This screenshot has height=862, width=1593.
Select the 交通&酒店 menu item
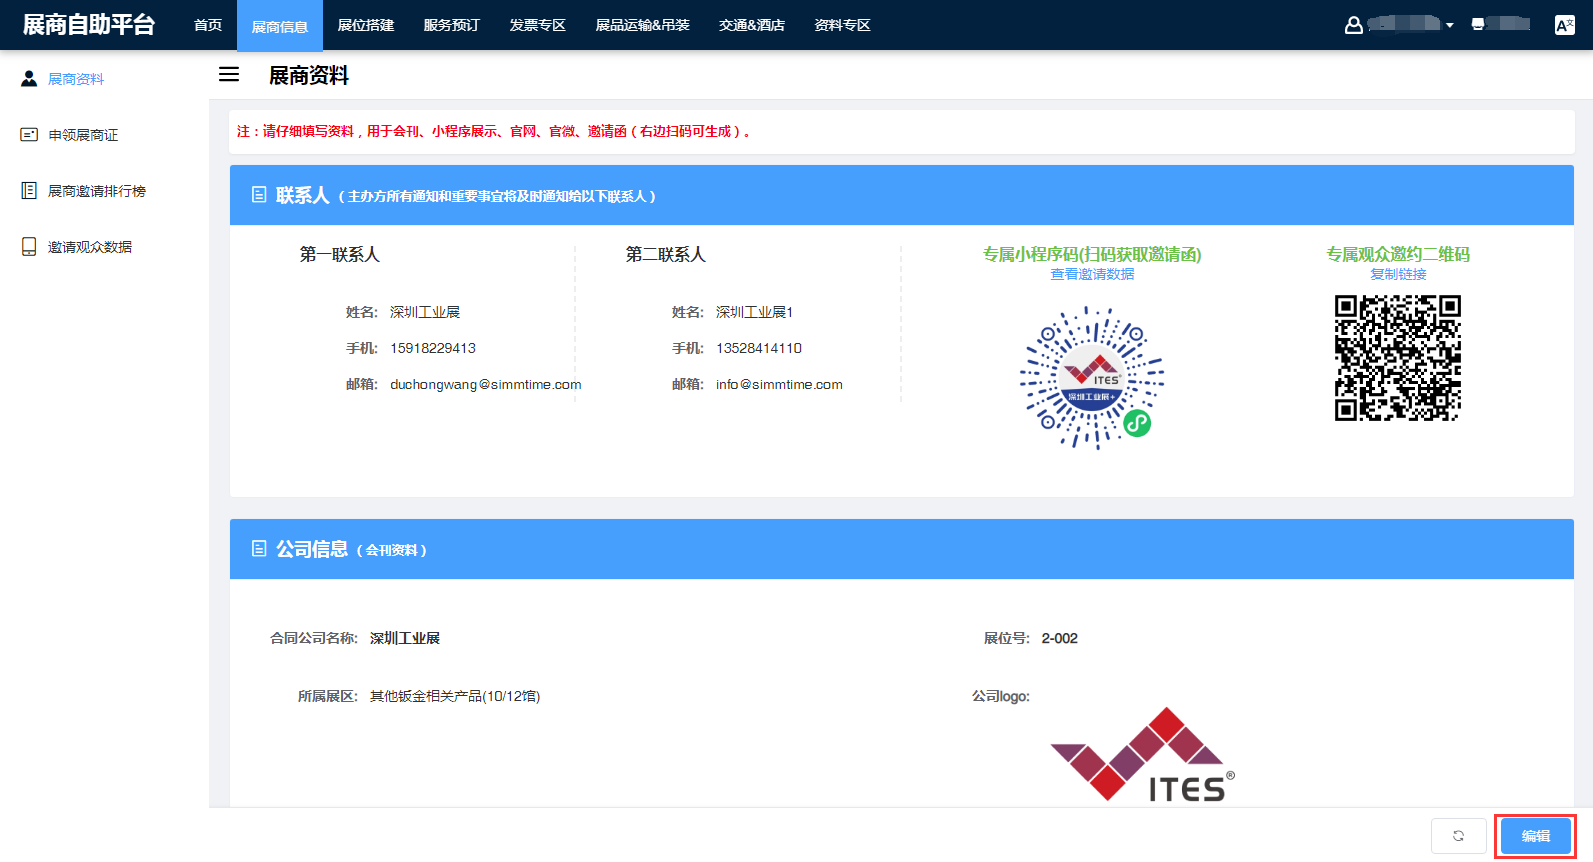pyautogui.click(x=751, y=25)
